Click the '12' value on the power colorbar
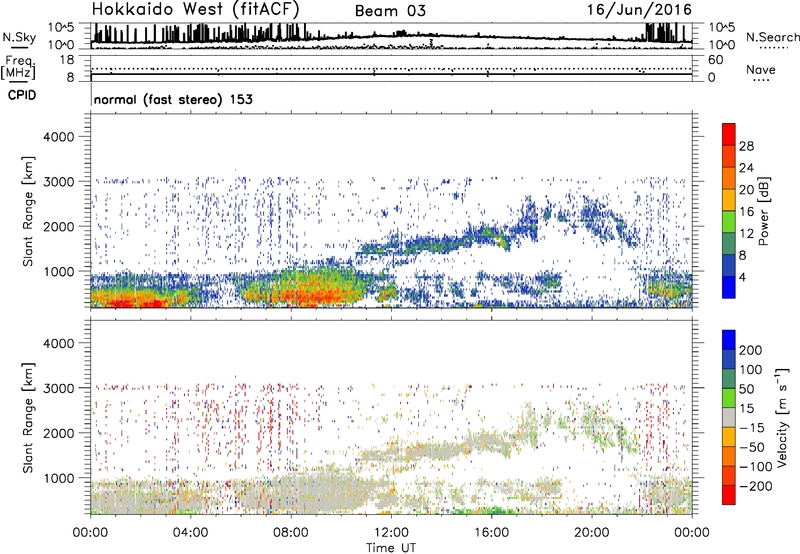 pyautogui.click(x=746, y=234)
